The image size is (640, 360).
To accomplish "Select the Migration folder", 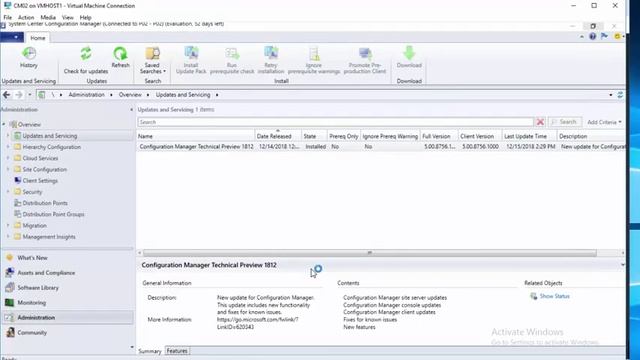I will pos(34,226).
